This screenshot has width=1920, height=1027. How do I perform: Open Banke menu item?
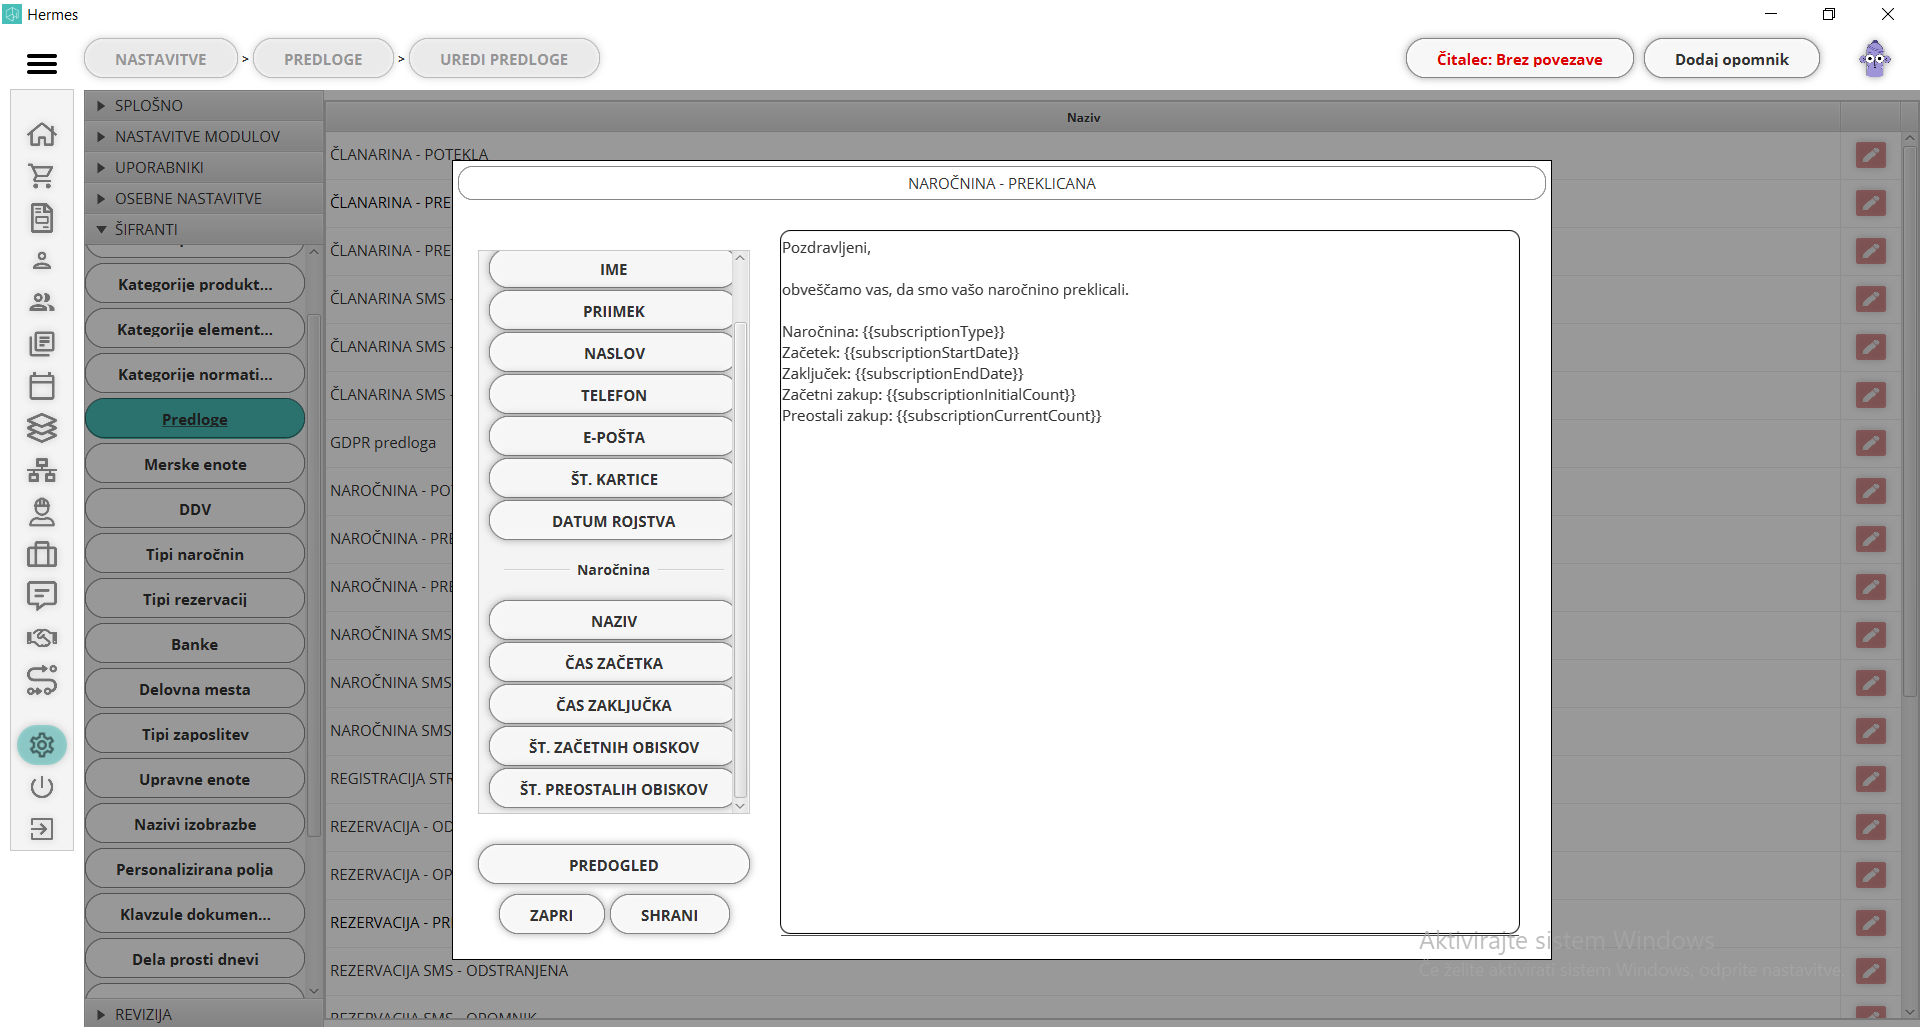(195, 644)
